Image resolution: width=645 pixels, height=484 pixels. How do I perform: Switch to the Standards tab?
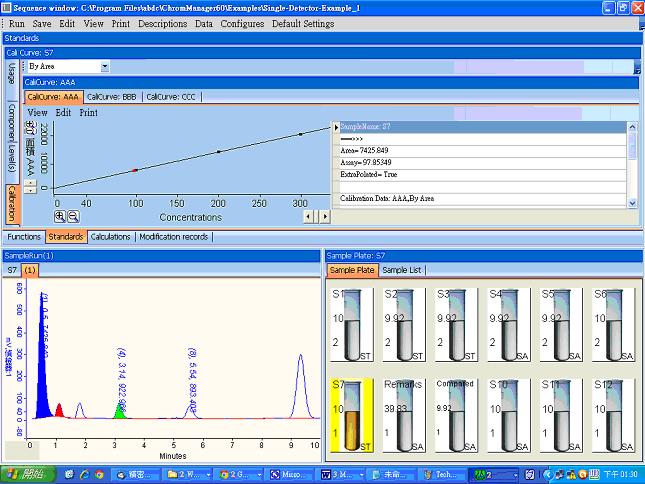[x=66, y=237]
